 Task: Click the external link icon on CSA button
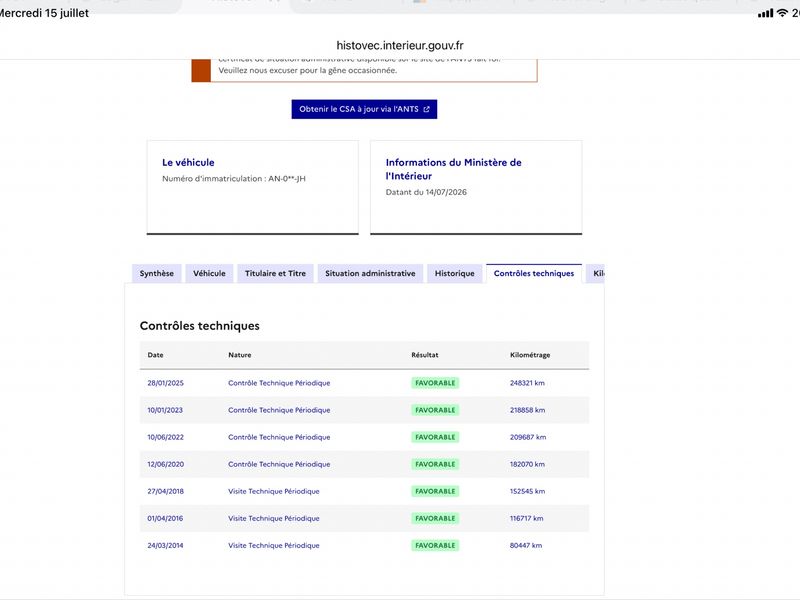click(x=427, y=109)
